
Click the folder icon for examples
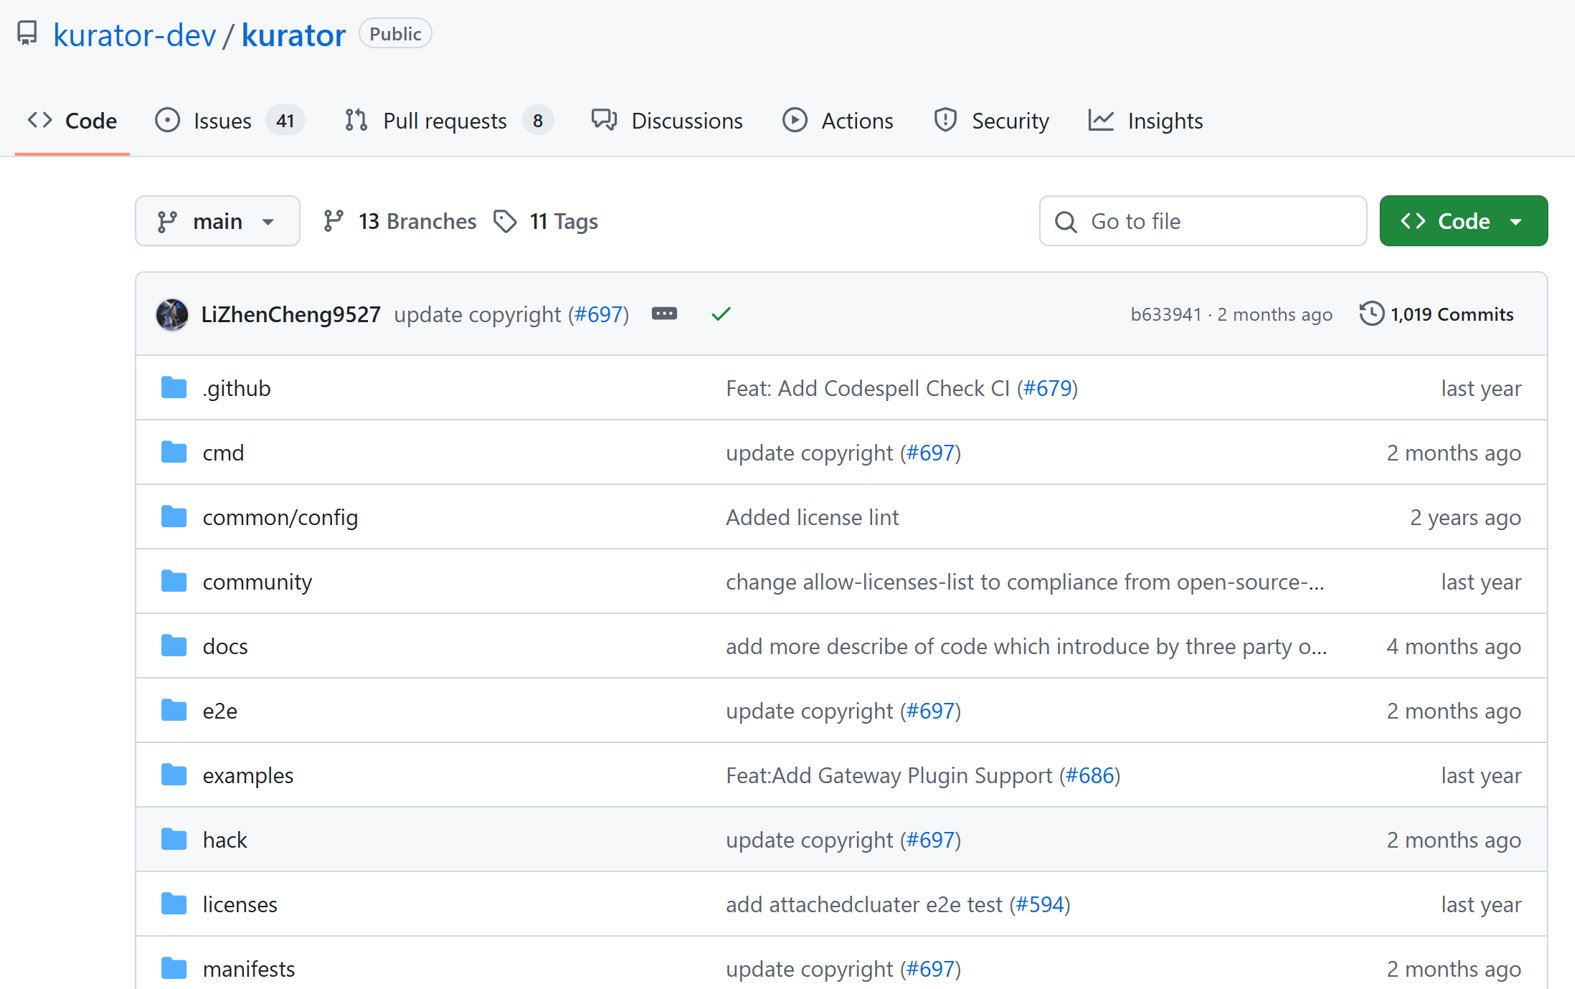click(x=174, y=774)
